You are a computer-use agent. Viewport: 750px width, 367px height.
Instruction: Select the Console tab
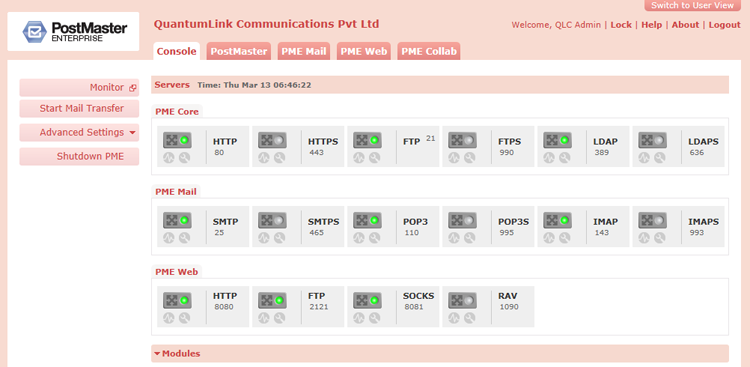click(x=176, y=51)
